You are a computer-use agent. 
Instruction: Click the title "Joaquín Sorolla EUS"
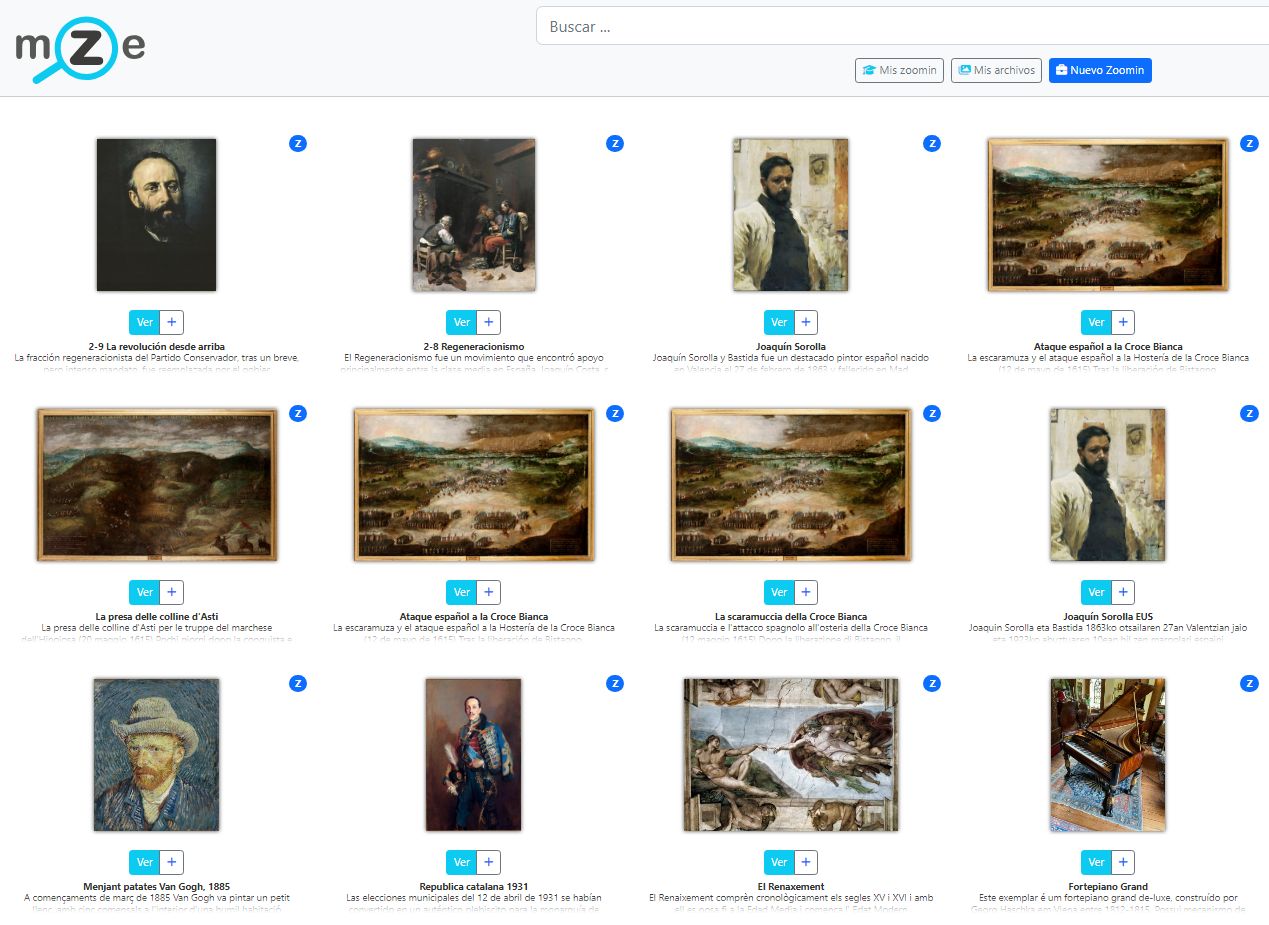click(x=1108, y=617)
